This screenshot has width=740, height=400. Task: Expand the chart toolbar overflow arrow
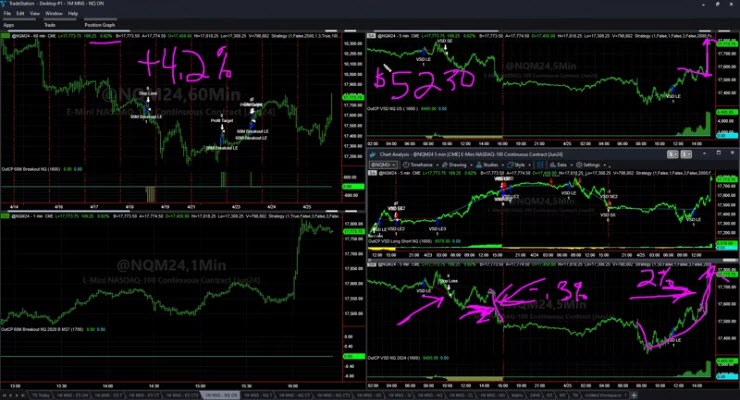click(610, 165)
